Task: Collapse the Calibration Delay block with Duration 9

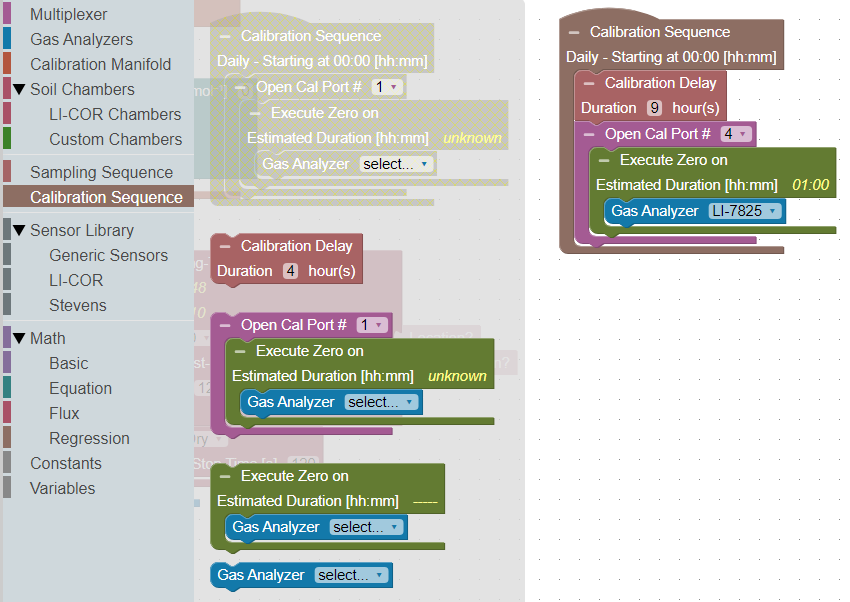Action: 590,84
